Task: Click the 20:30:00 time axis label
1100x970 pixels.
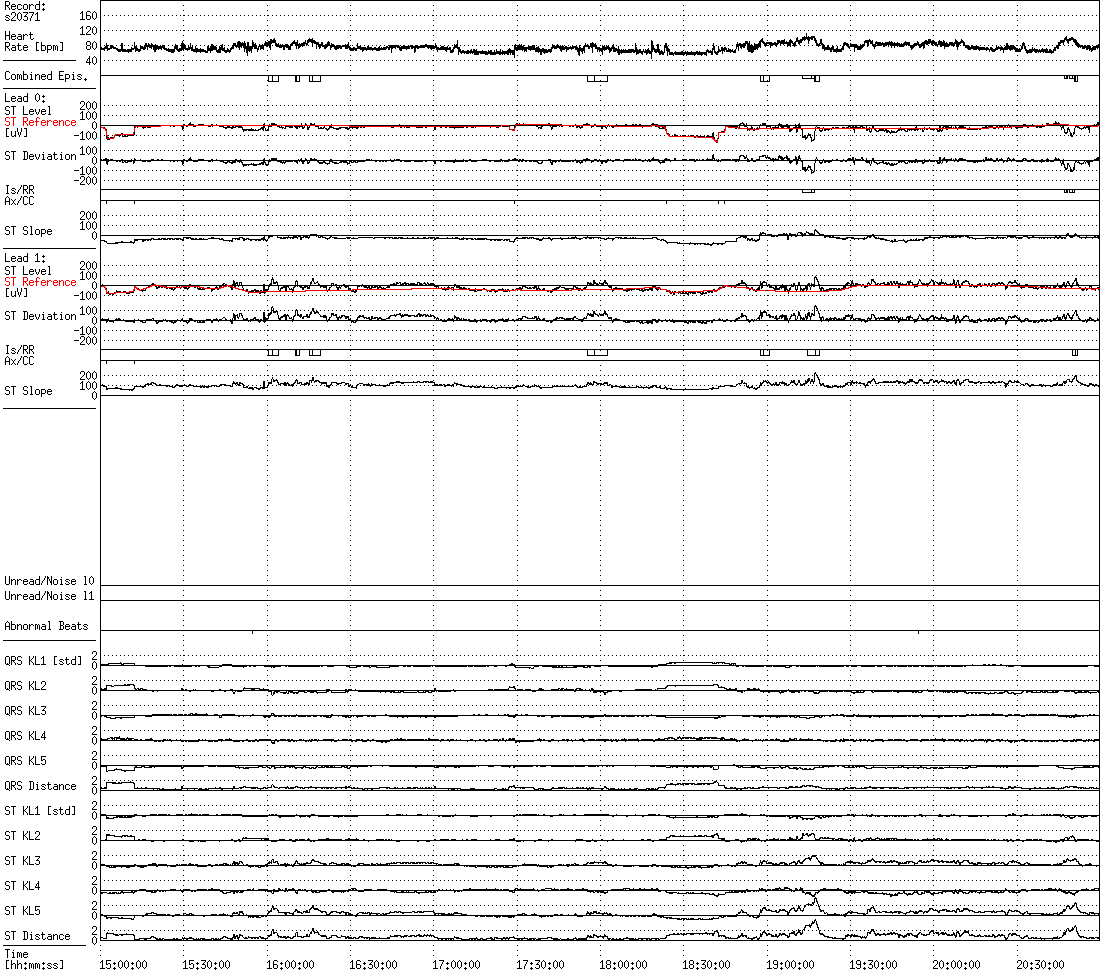Action: pos(1042,965)
